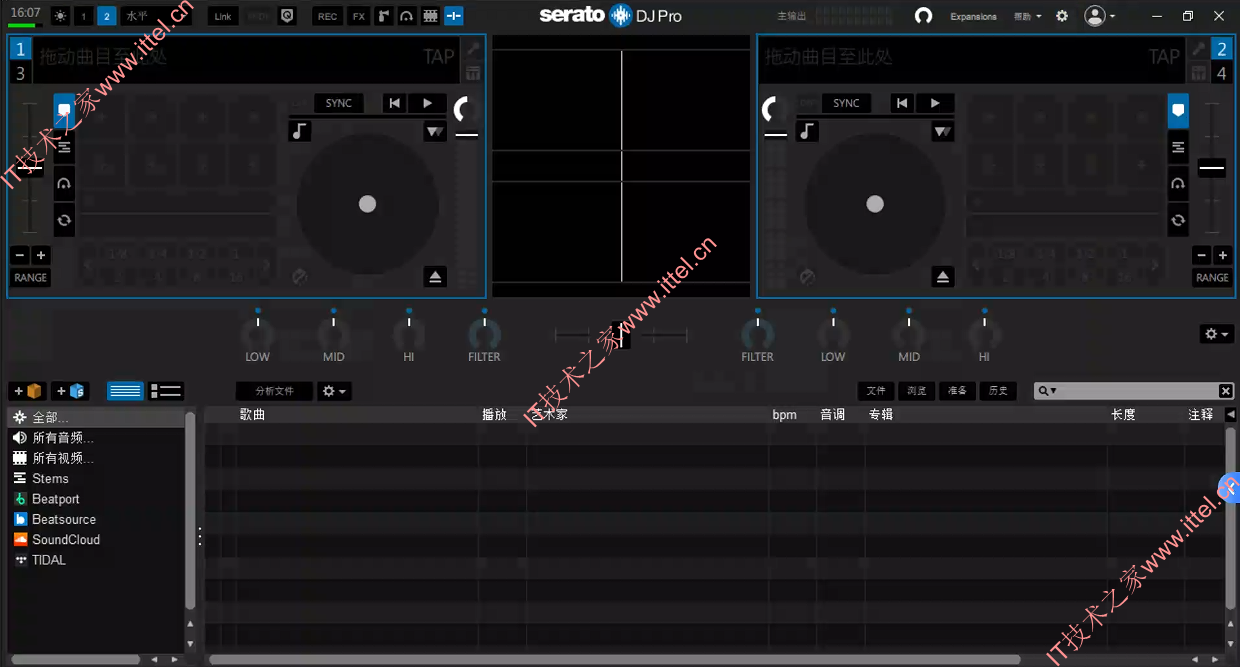Expand the account menu arrow

click(x=1113, y=17)
